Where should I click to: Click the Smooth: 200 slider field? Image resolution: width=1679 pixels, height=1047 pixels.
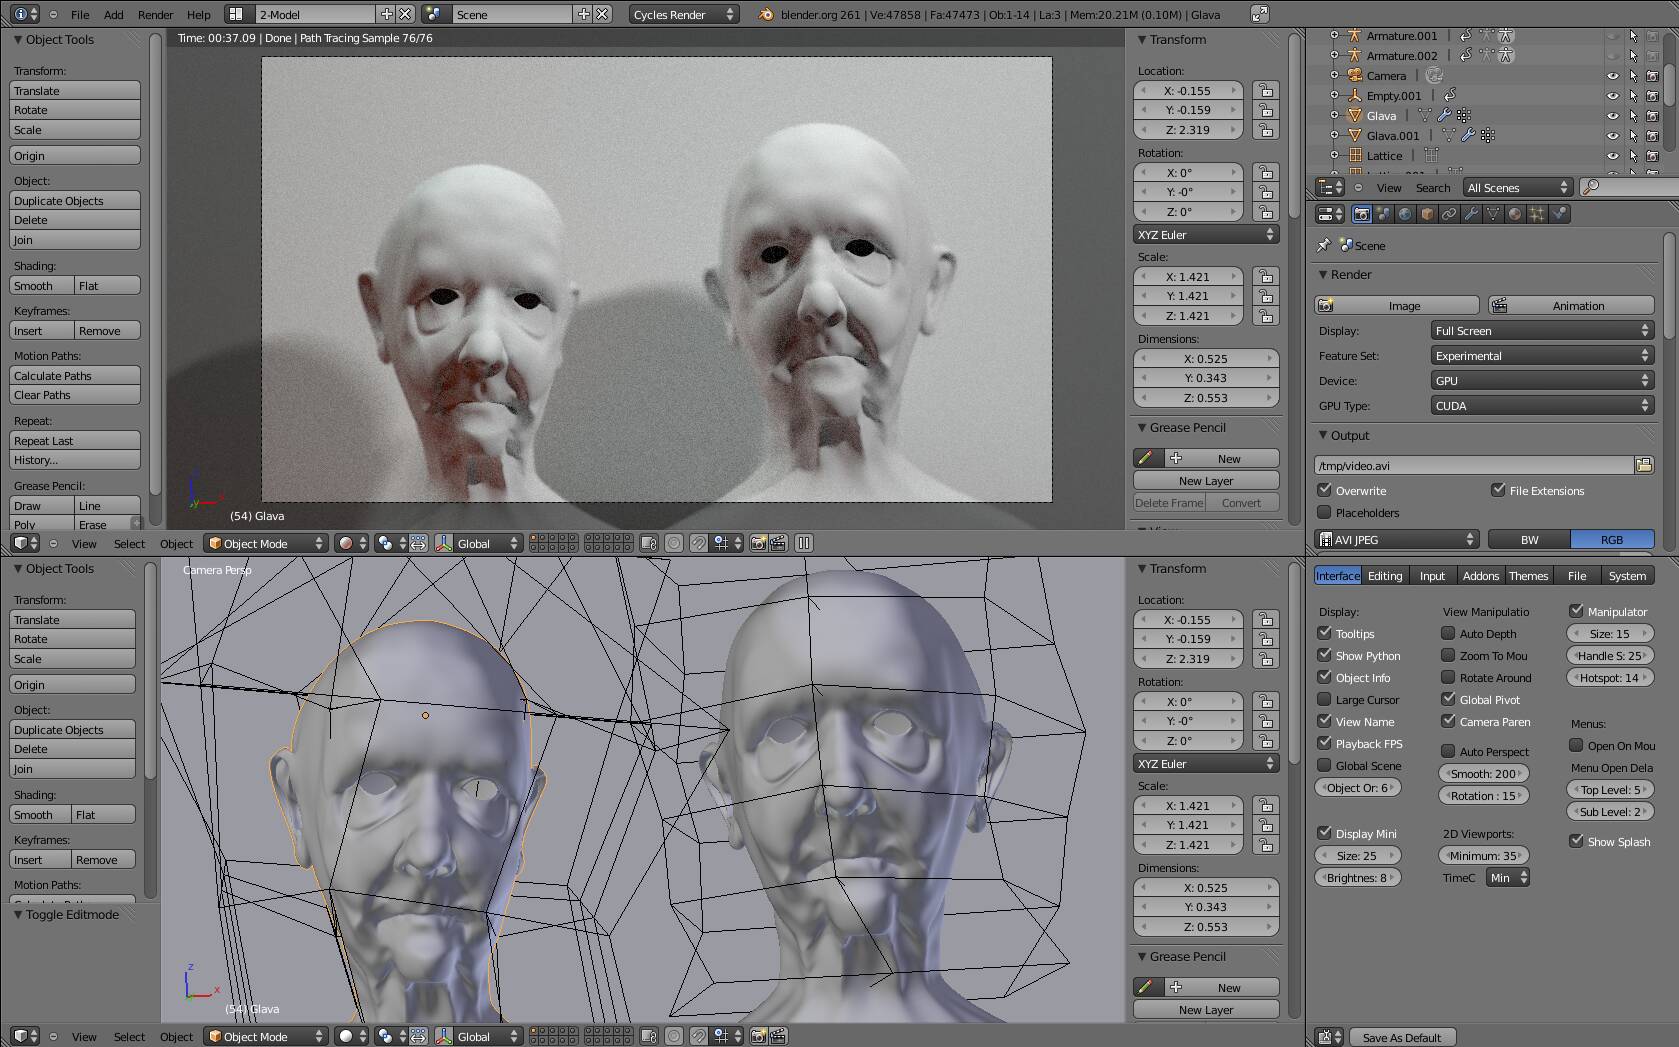click(x=1483, y=774)
